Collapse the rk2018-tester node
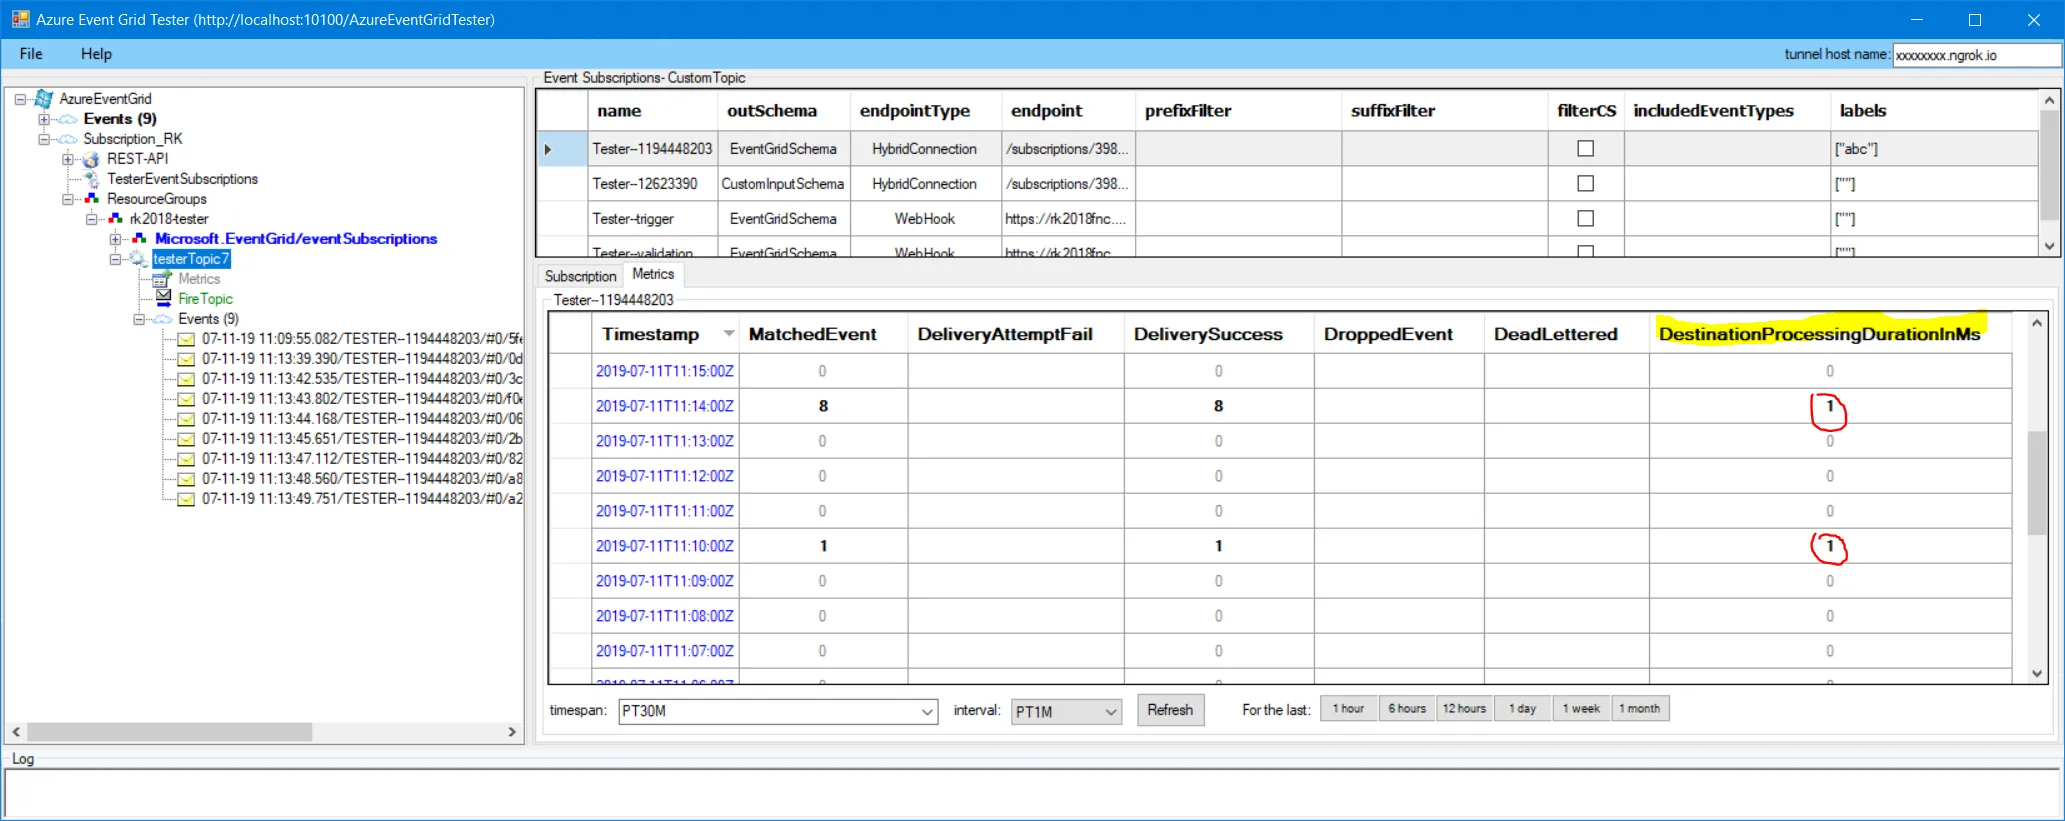 (92, 219)
